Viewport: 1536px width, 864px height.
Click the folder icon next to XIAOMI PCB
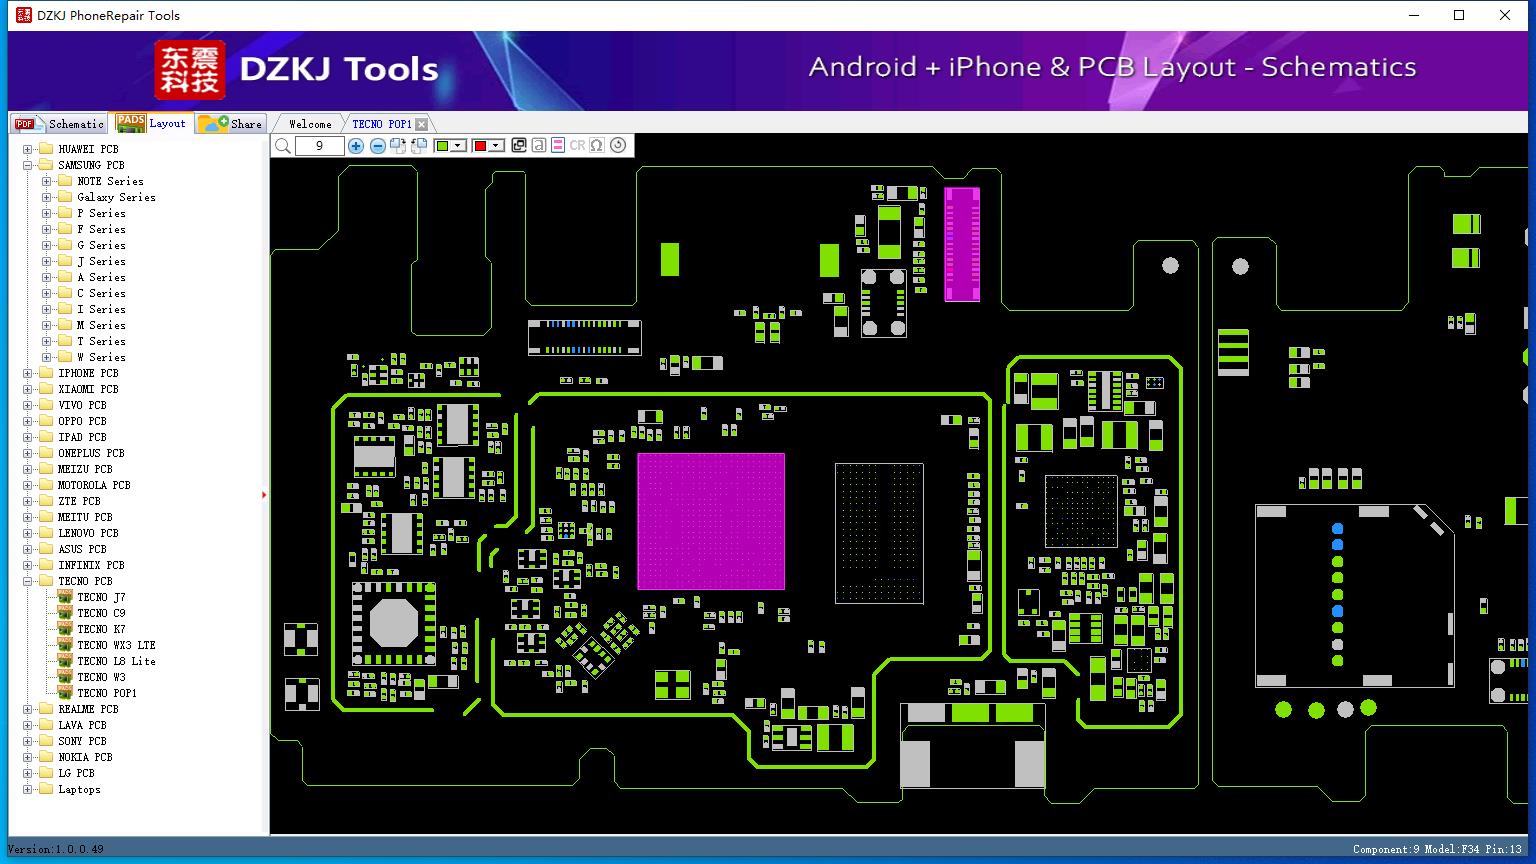[x=46, y=389]
